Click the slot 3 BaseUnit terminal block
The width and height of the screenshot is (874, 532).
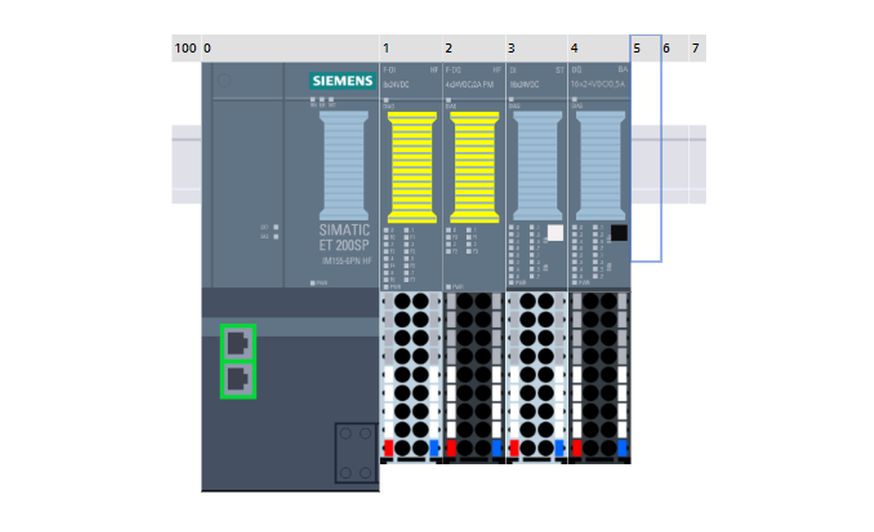537,377
